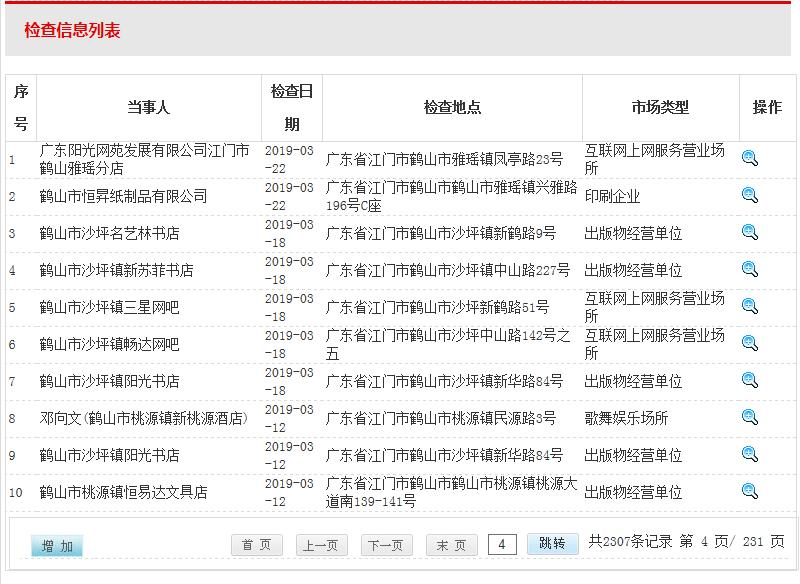Click the 检查日期 column header
Screen dimensions: 800x584
coord(290,107)
